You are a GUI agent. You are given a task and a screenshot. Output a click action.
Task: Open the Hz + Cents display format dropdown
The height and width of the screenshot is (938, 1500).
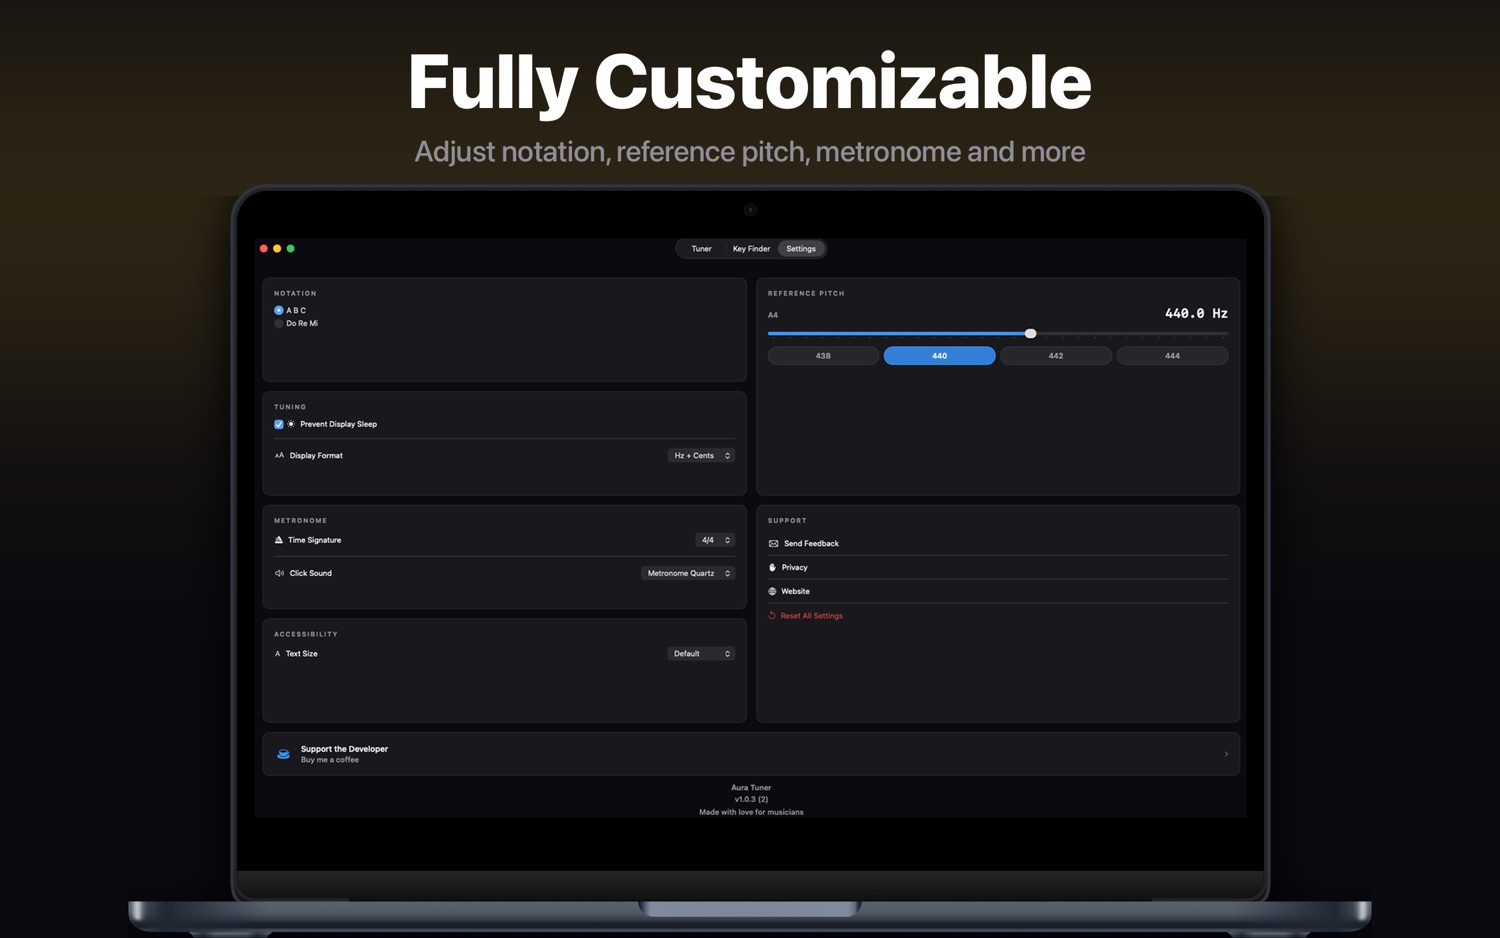point(701,456)
